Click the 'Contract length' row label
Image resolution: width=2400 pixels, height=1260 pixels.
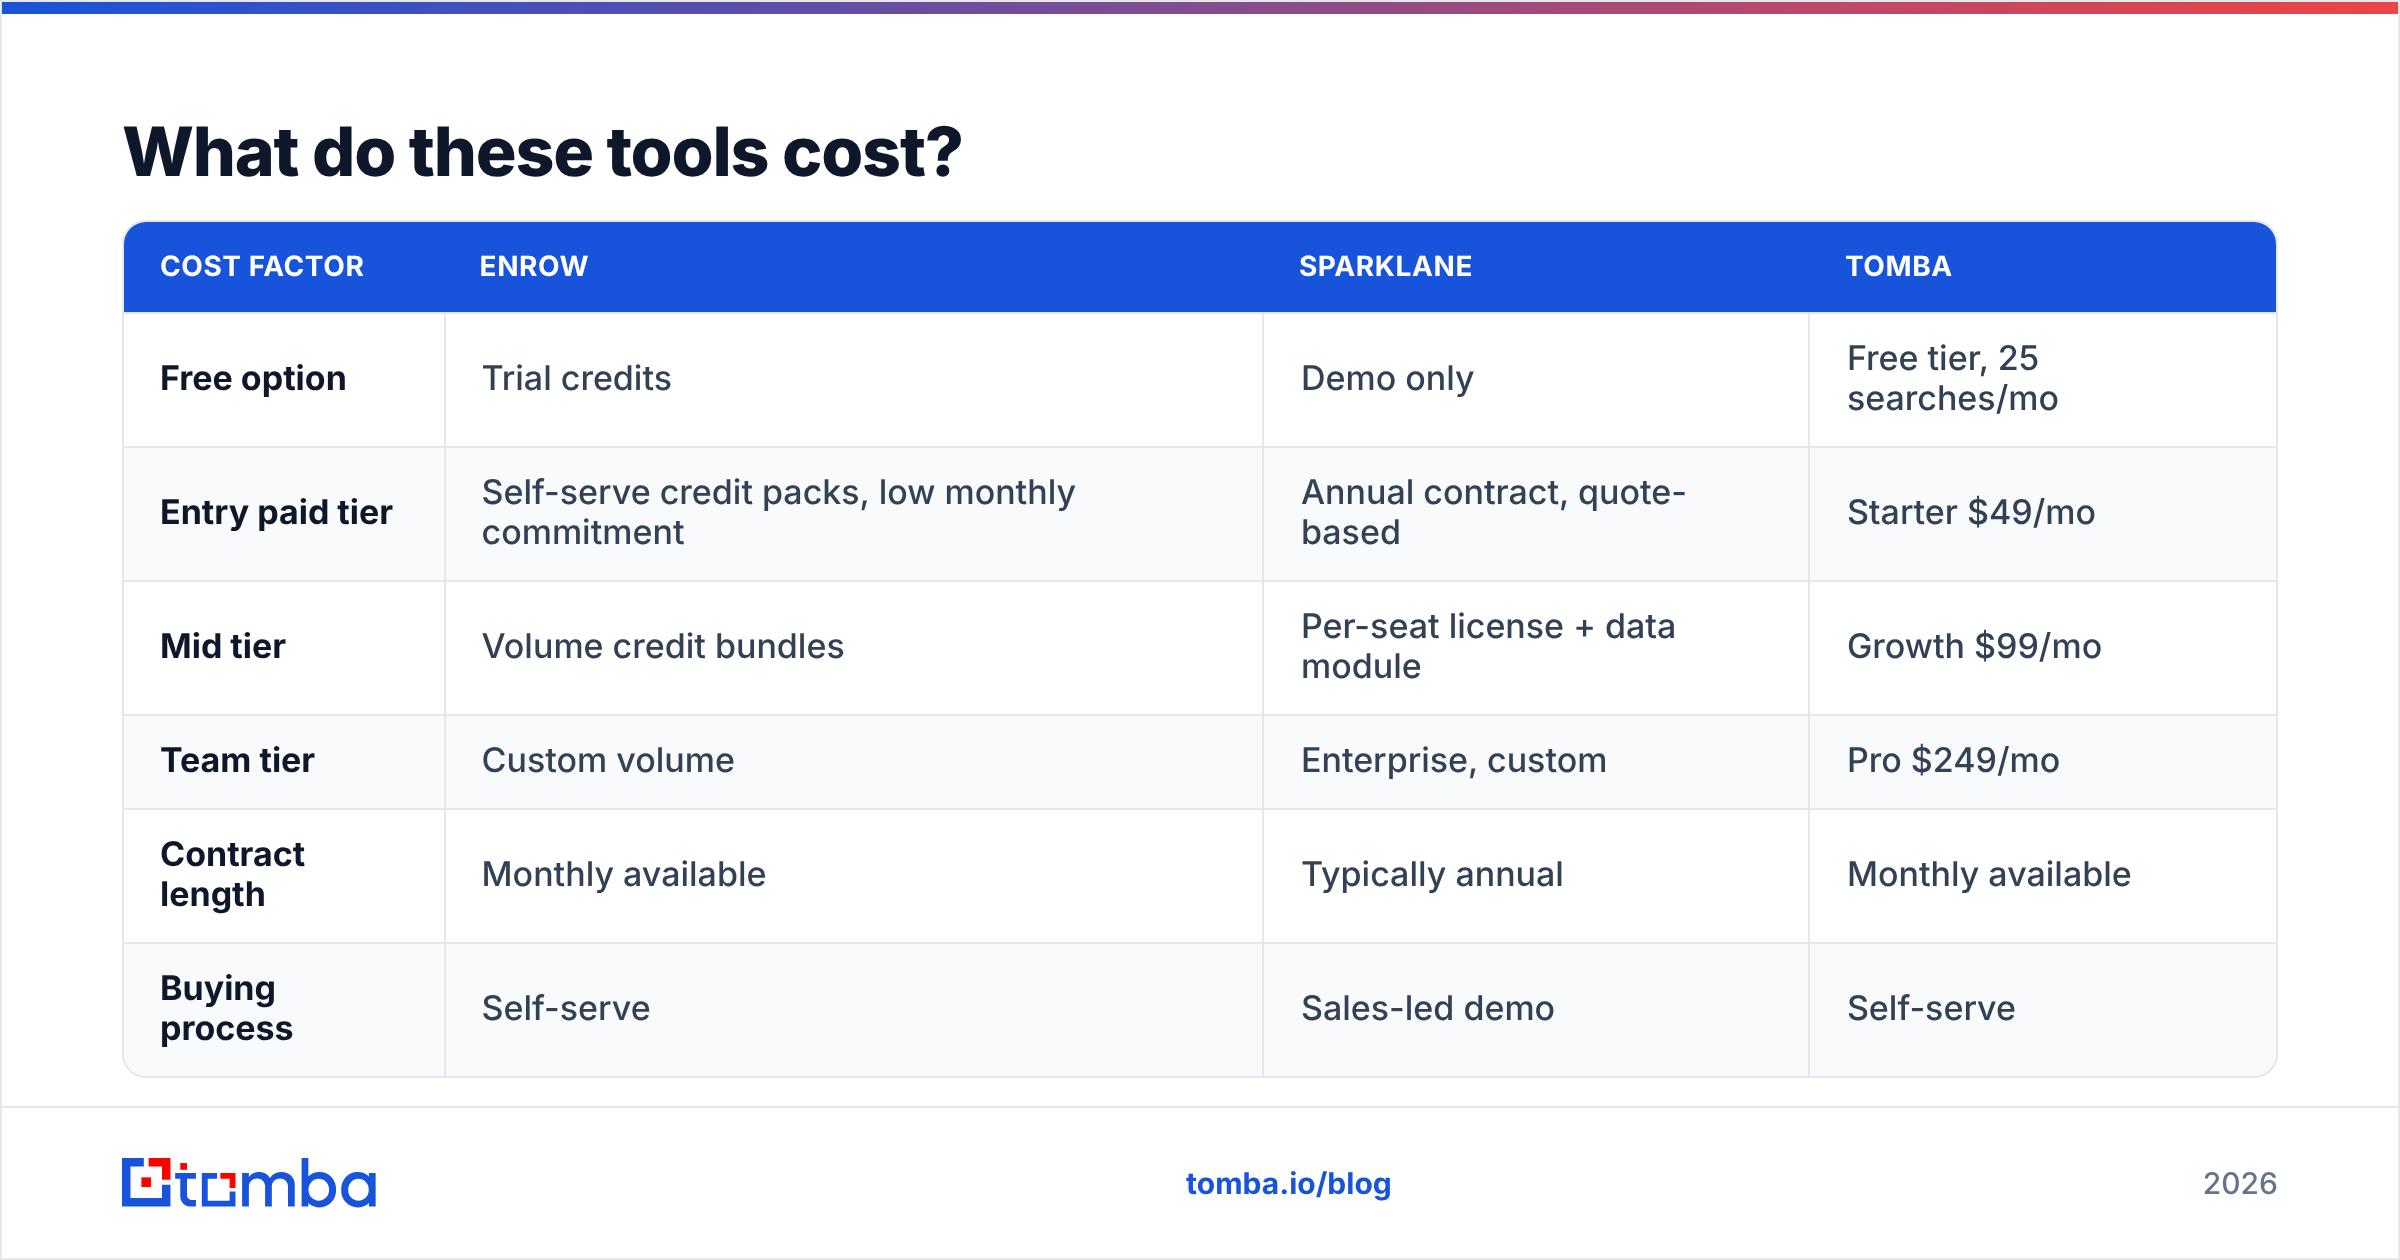pos(233,874)
